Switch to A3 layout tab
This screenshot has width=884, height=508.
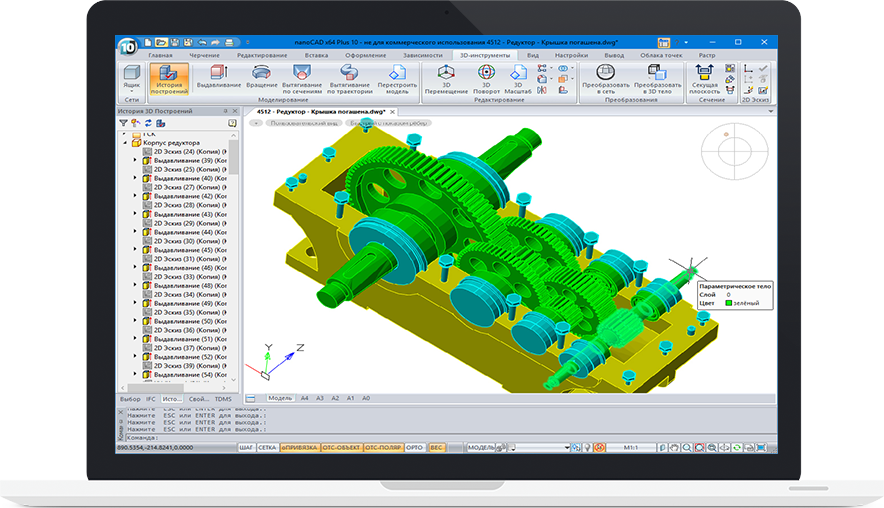point(320,399)
